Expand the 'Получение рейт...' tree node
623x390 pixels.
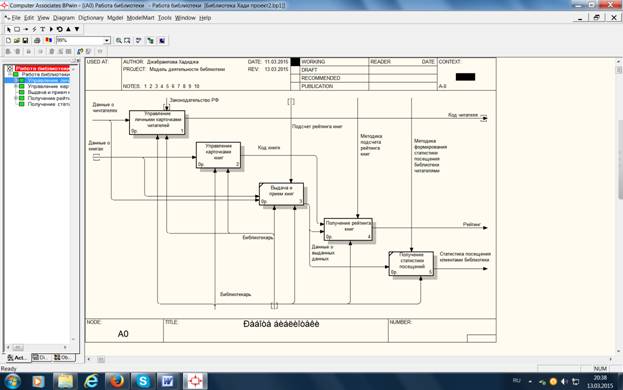pyautogui.click(x=16, y=98)
